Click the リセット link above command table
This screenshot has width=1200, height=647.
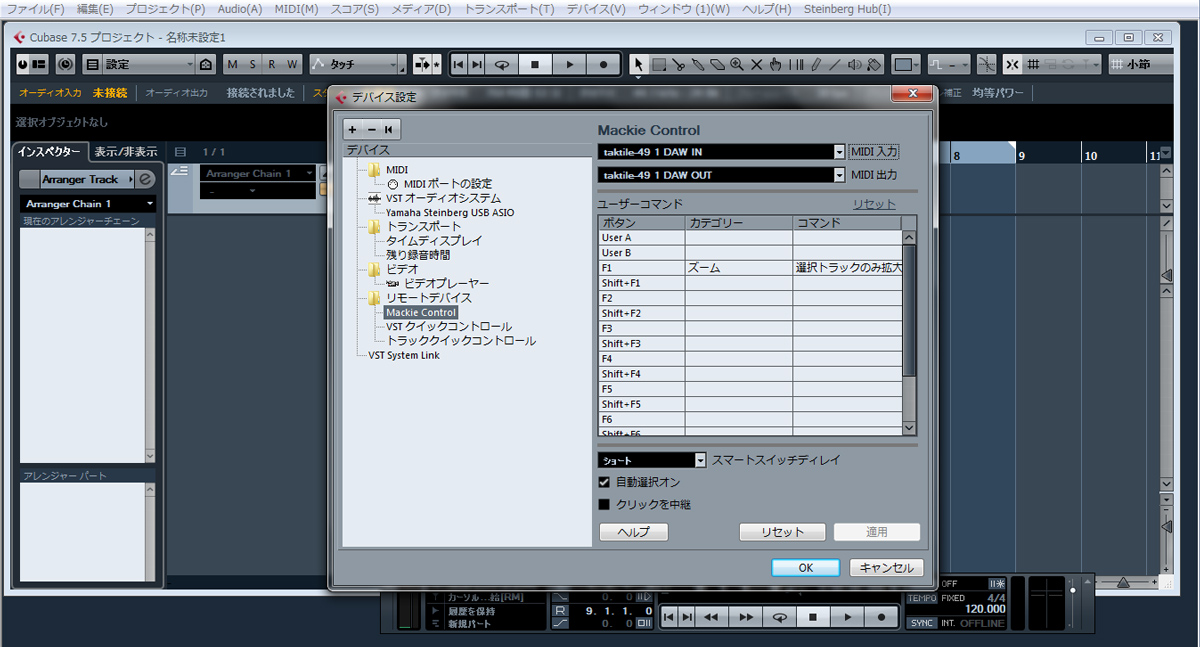pos(874,204)
